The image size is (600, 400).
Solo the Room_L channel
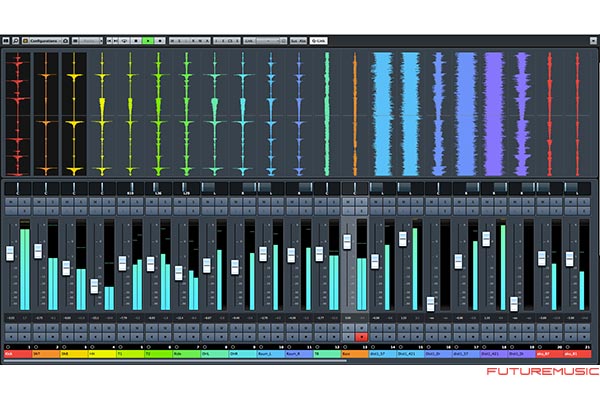coord(277,201)
